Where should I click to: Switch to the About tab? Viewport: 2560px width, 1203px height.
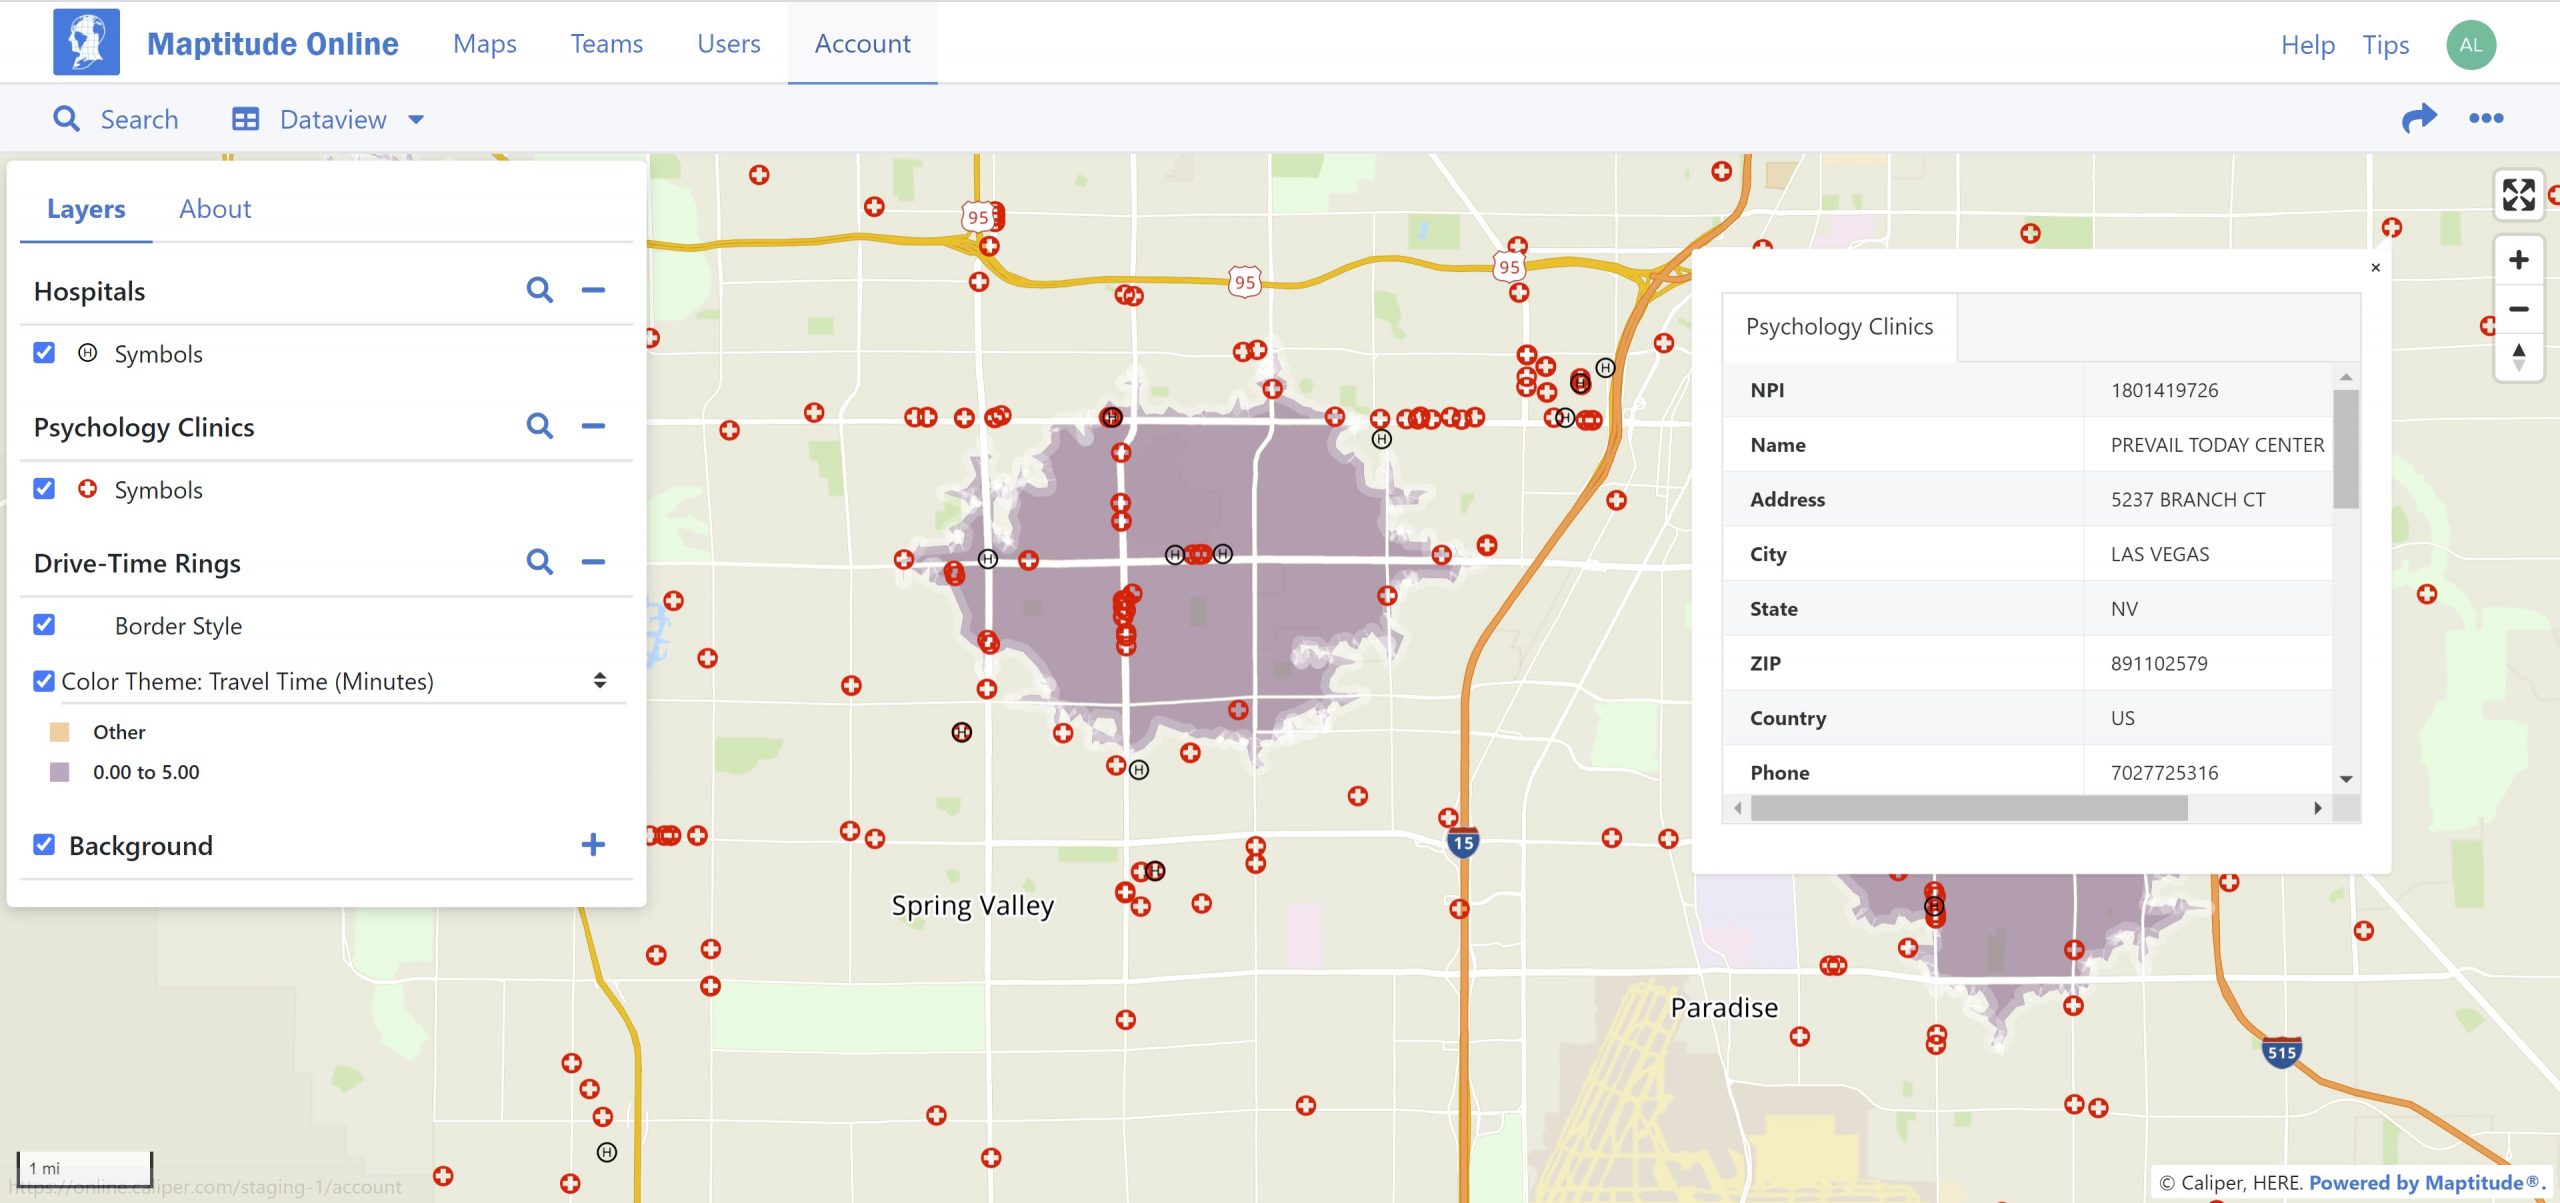(x=215, y=209)
